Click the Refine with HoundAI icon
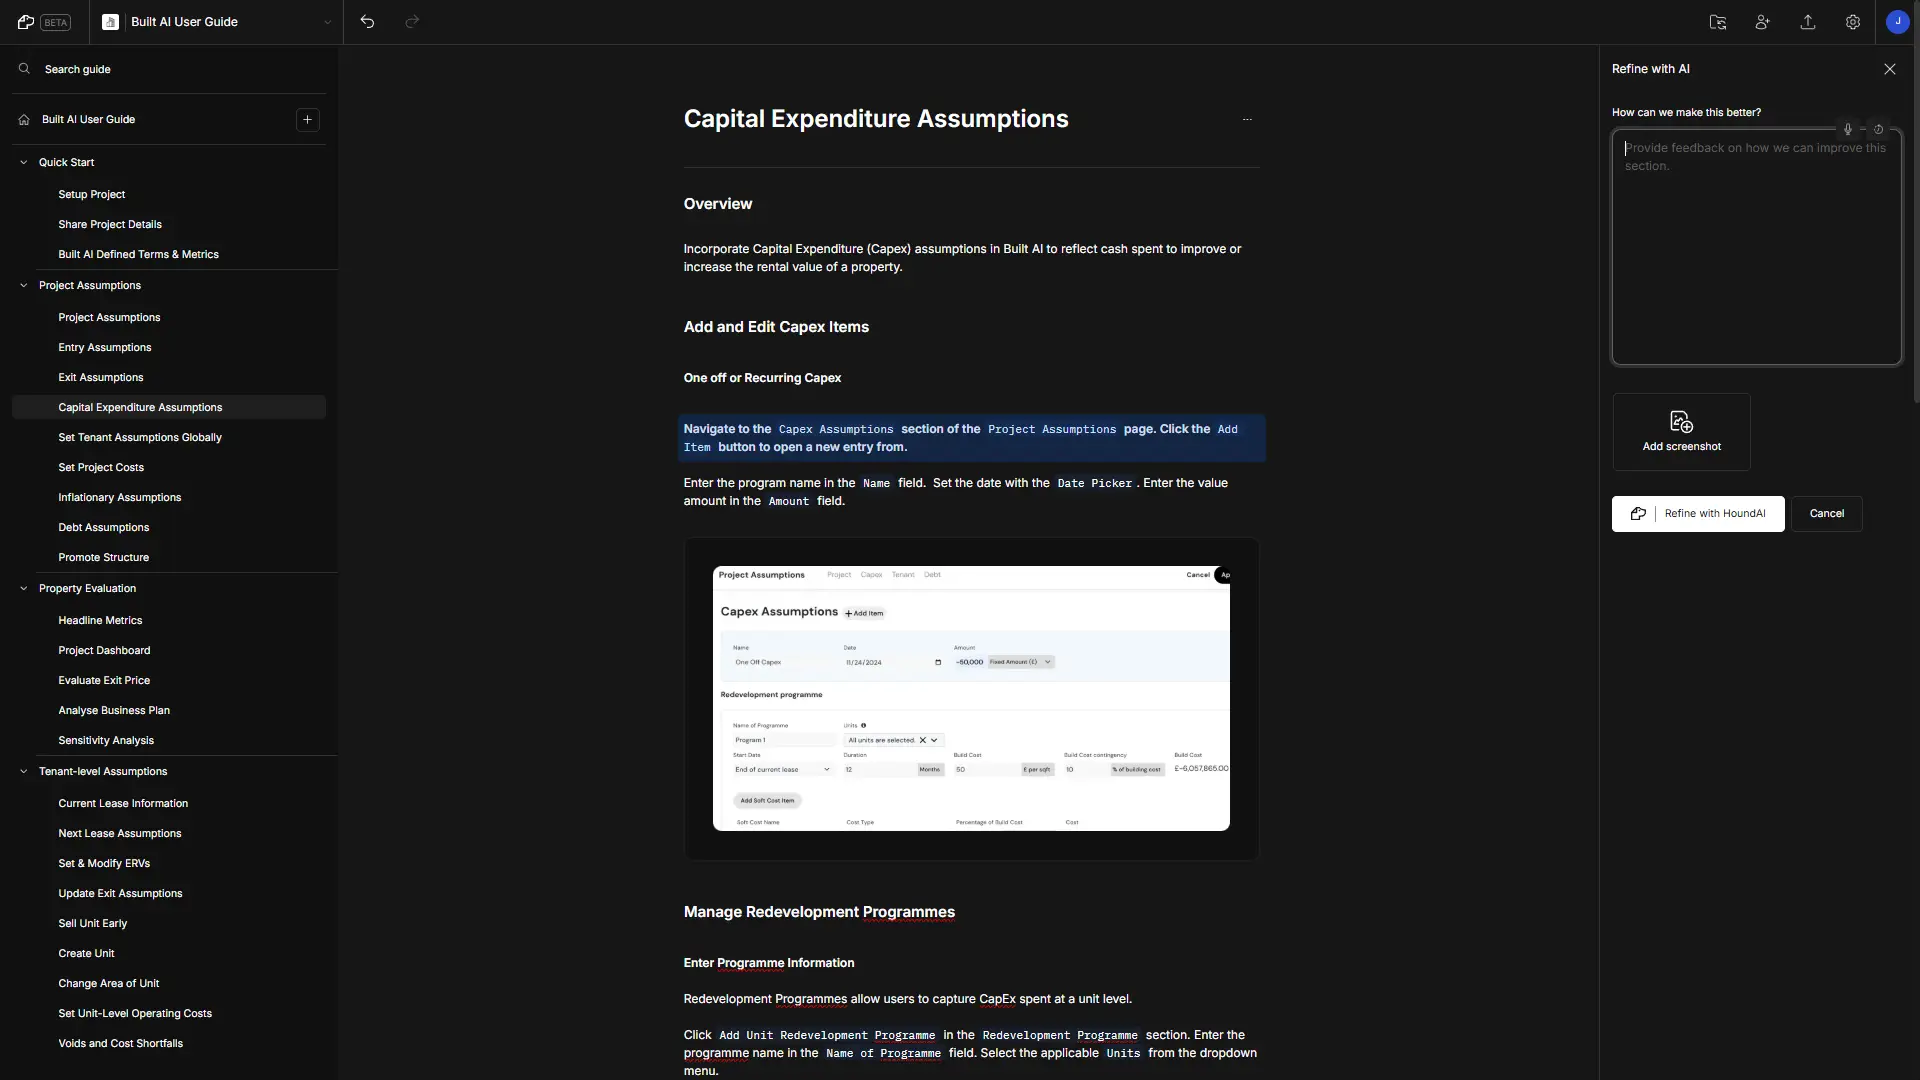 1638,513
